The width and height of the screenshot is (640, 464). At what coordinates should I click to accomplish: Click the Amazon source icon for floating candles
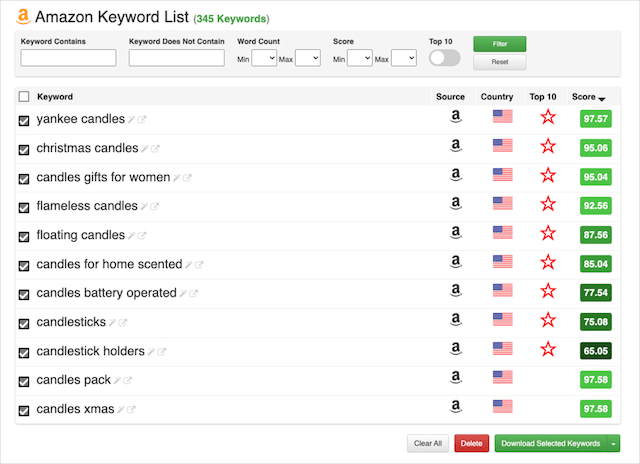[x=456, y=233]
